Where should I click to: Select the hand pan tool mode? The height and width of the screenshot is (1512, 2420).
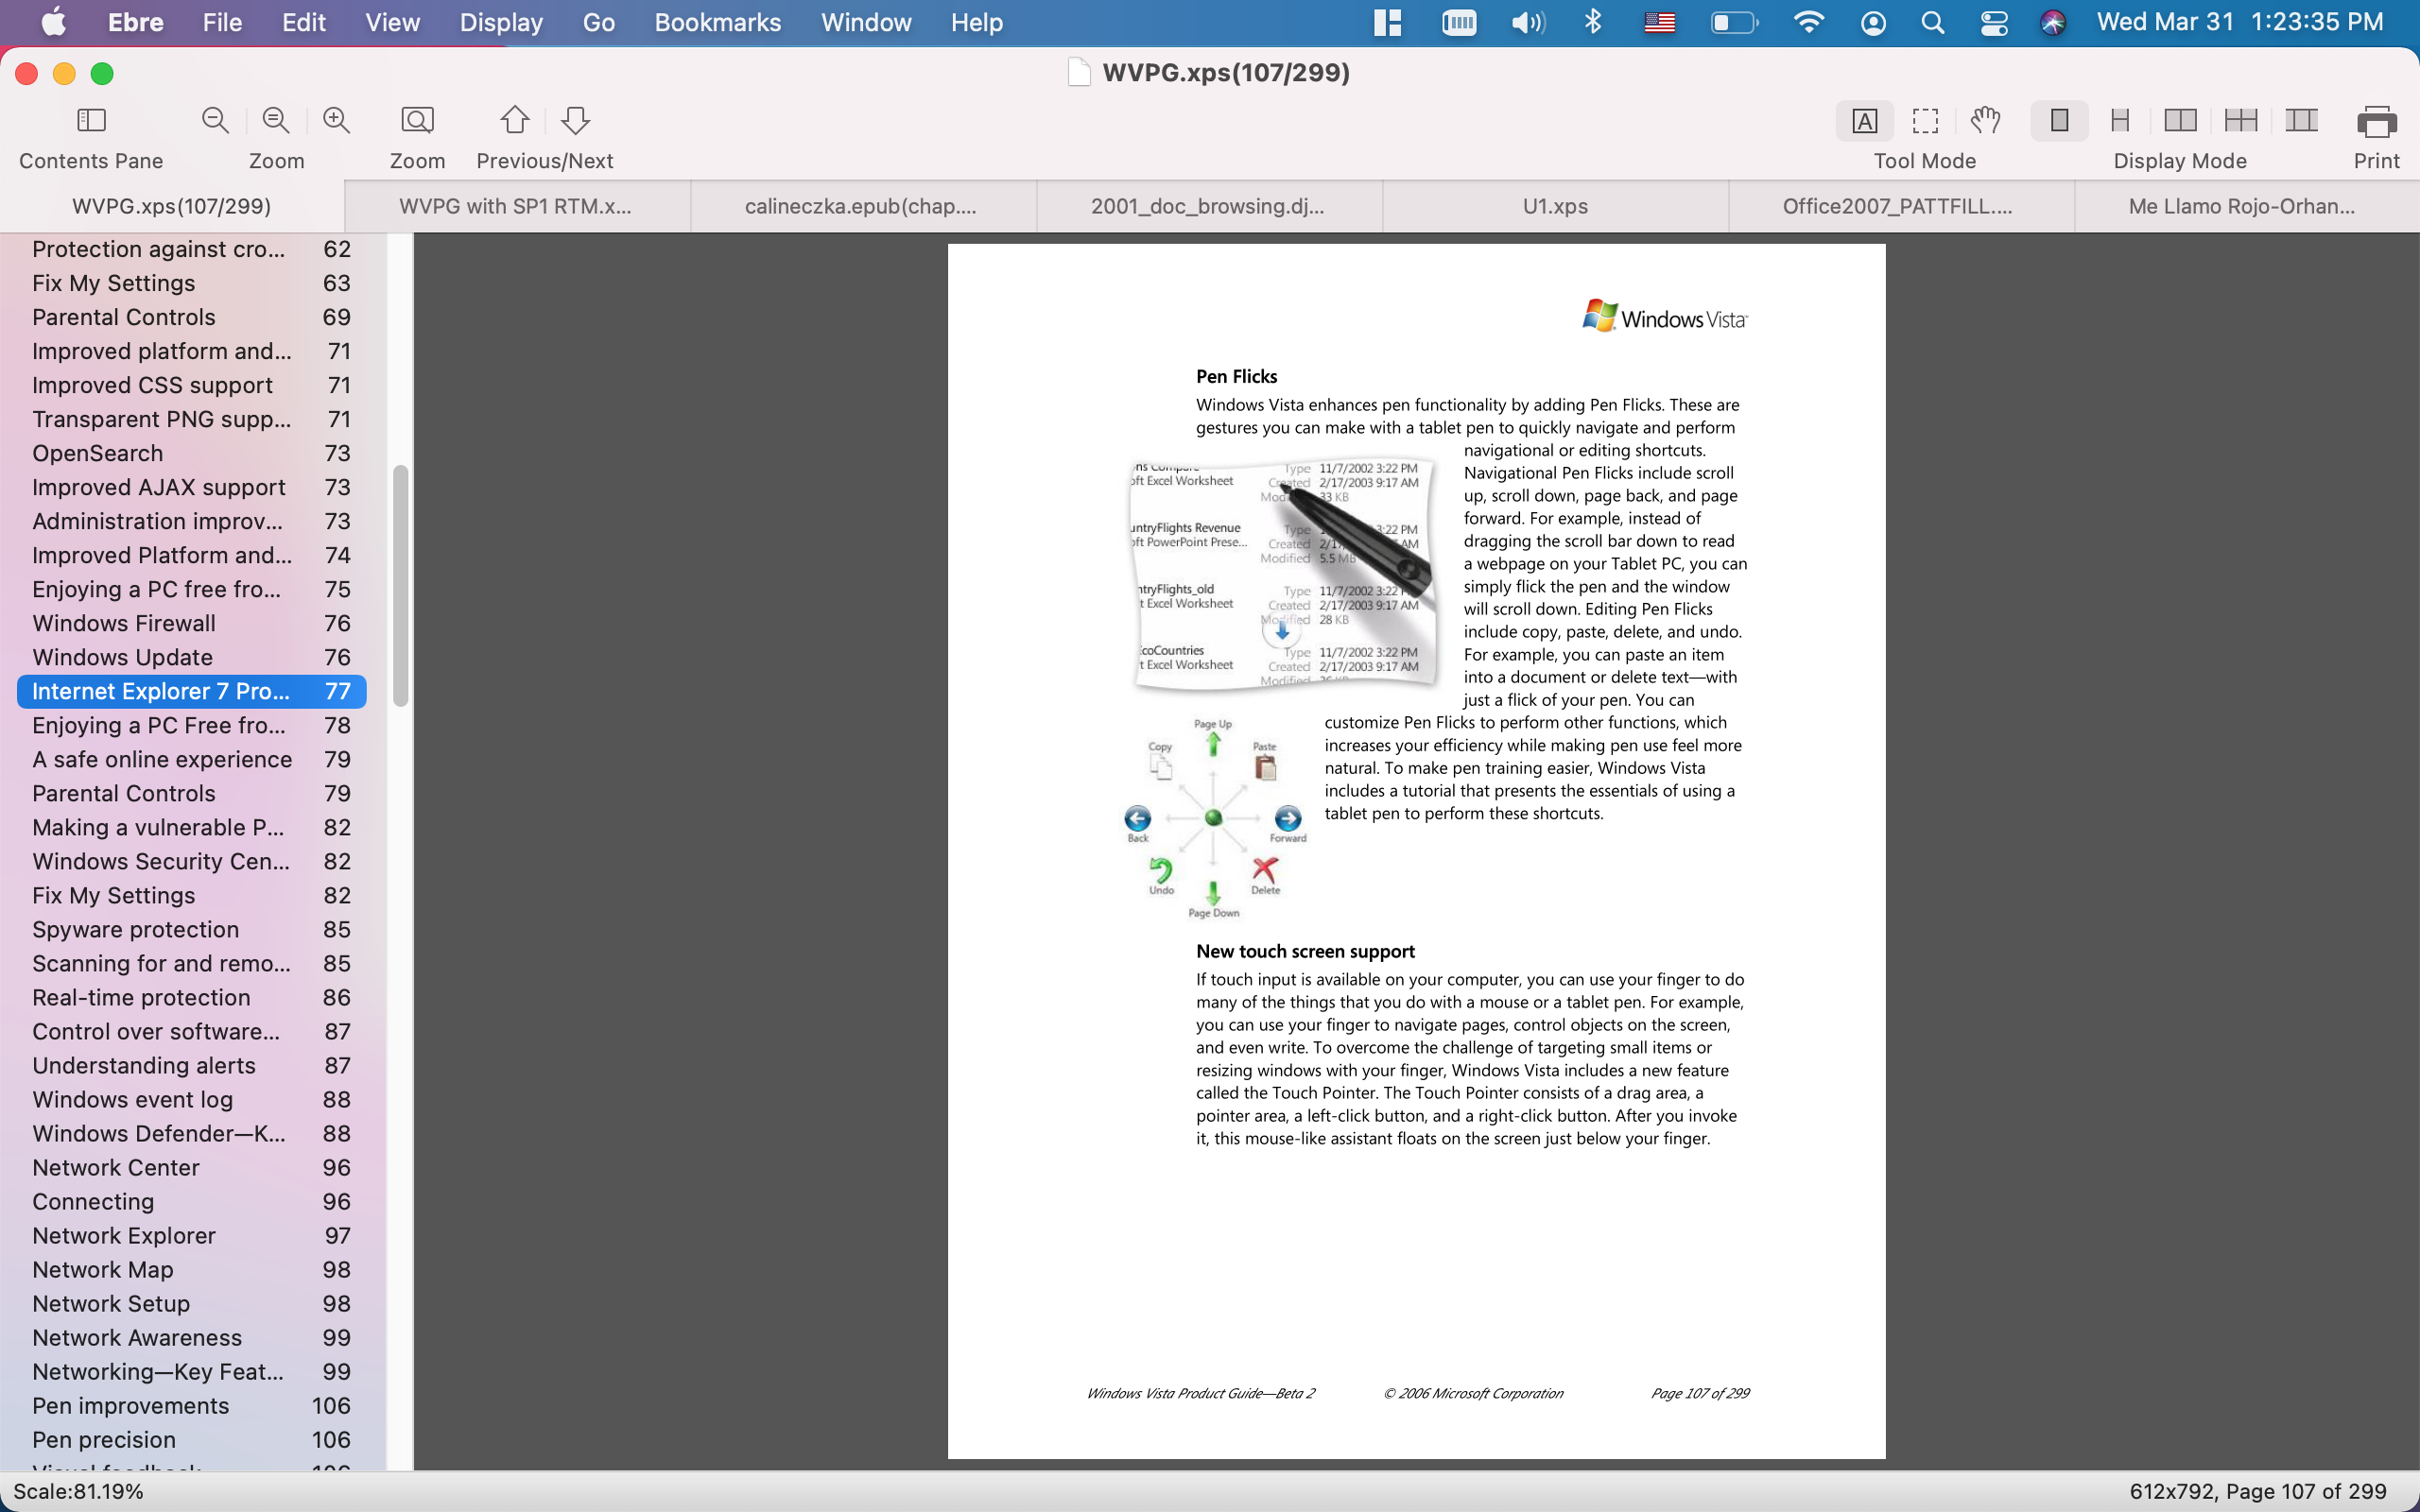[x=1985, y=121]
